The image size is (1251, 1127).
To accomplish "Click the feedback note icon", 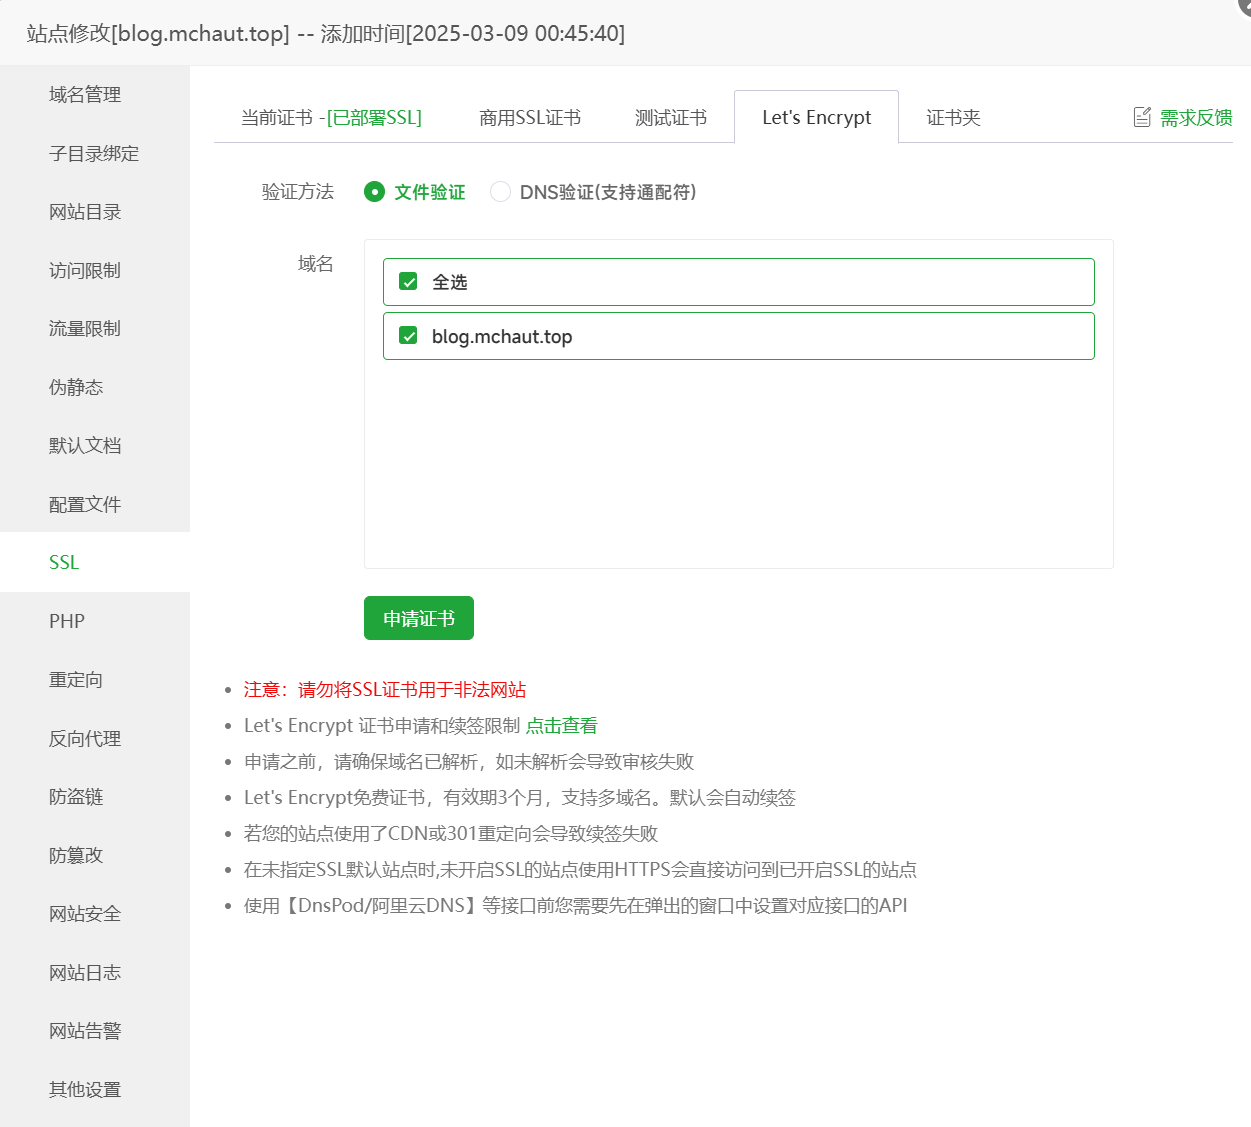I will pyautogui.click(x=1142, y=117).
